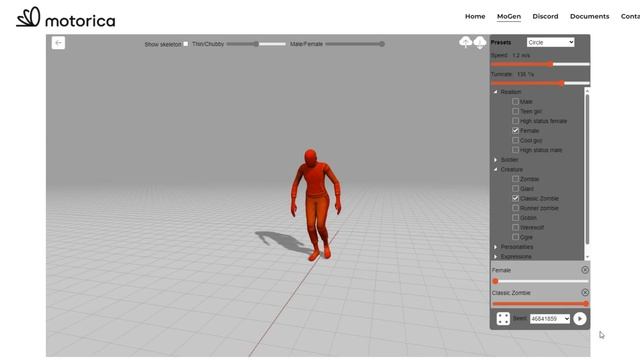Adjust the Thin/Chubby slider
640x360 pixels.
click(x=256, y=44)
